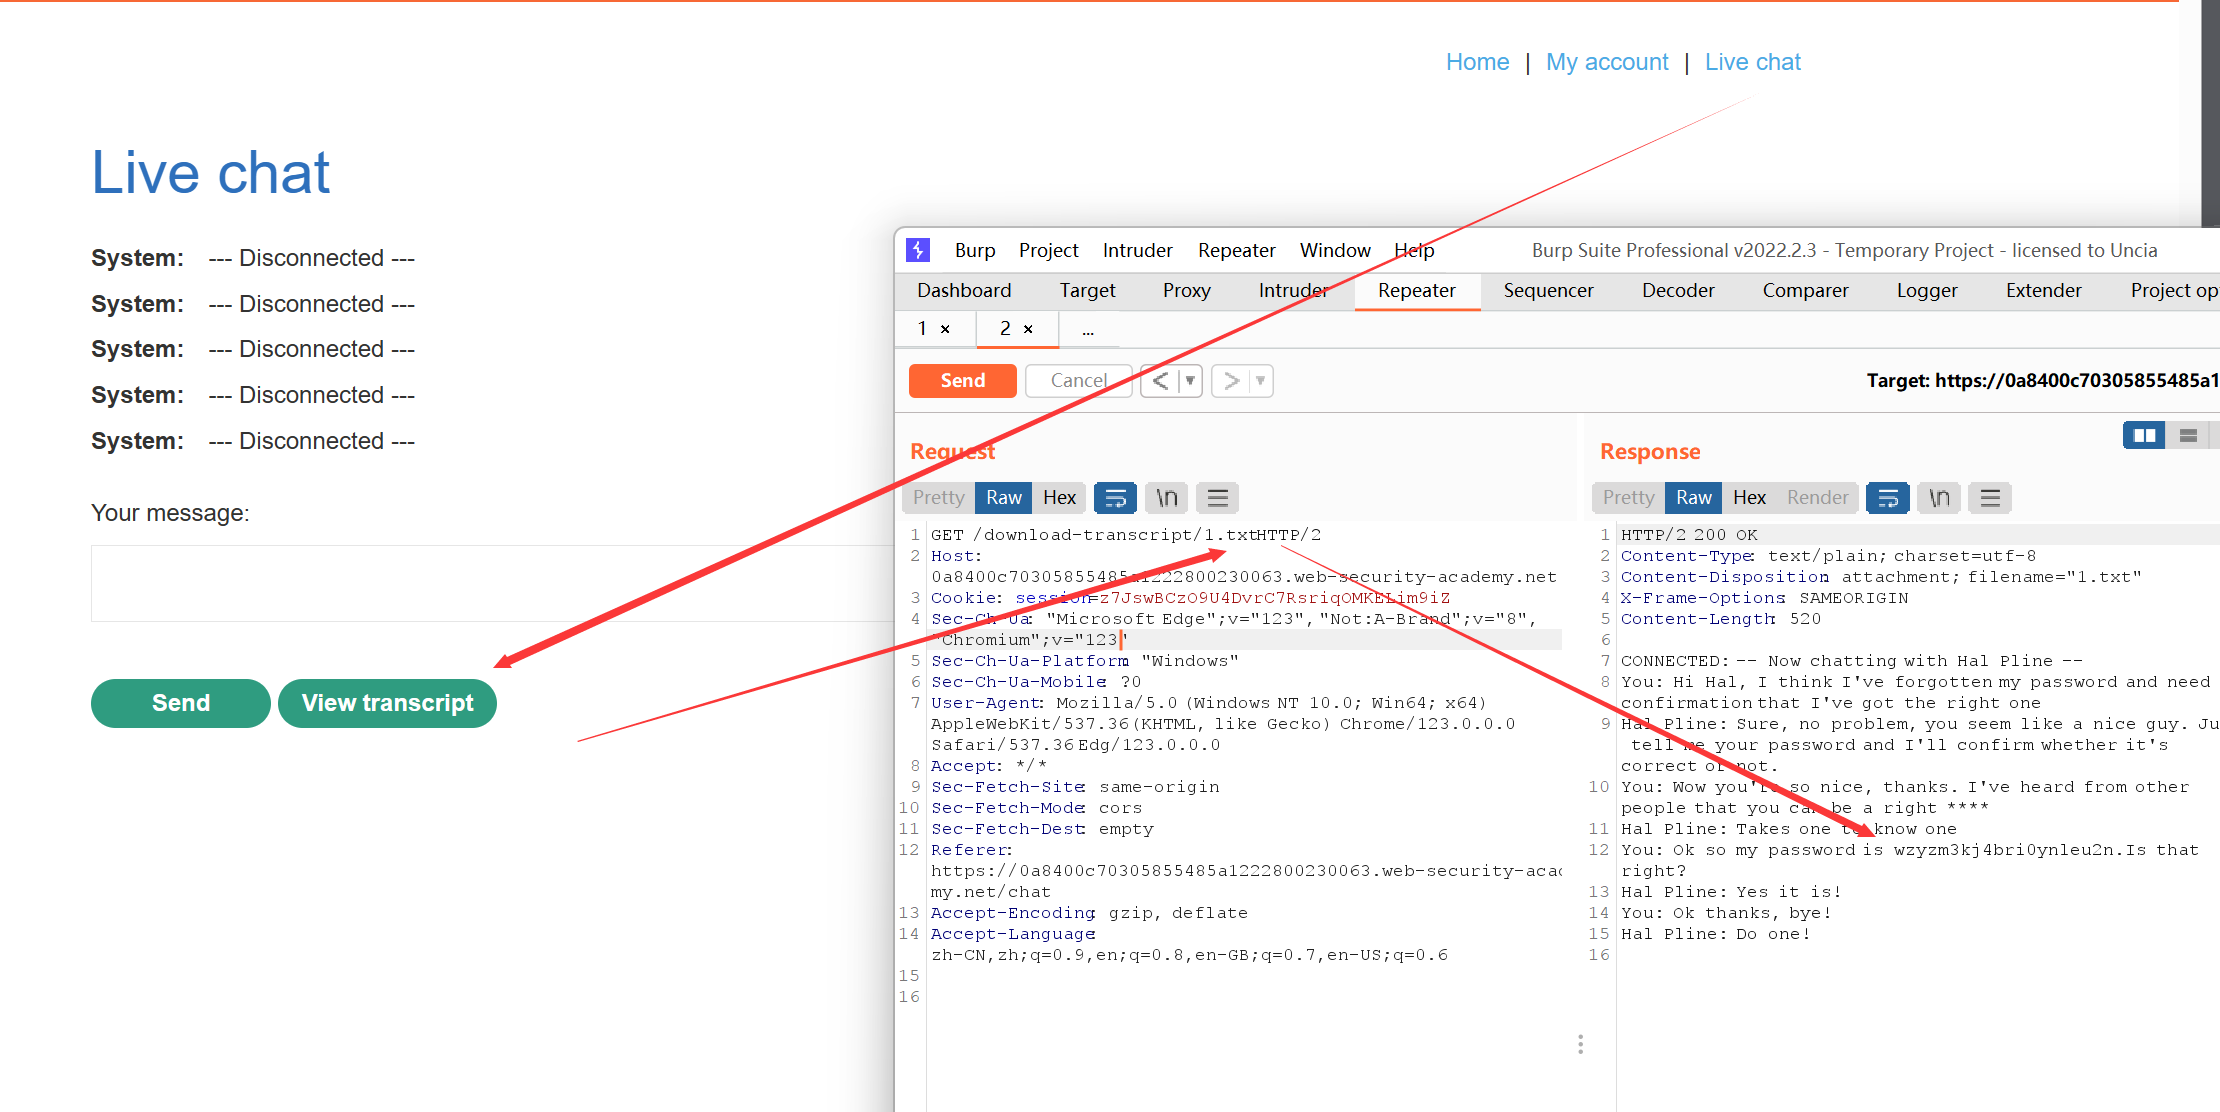Open the My account link
This screenshot has height=1112, width=2220.
(x=1606, y=62)
